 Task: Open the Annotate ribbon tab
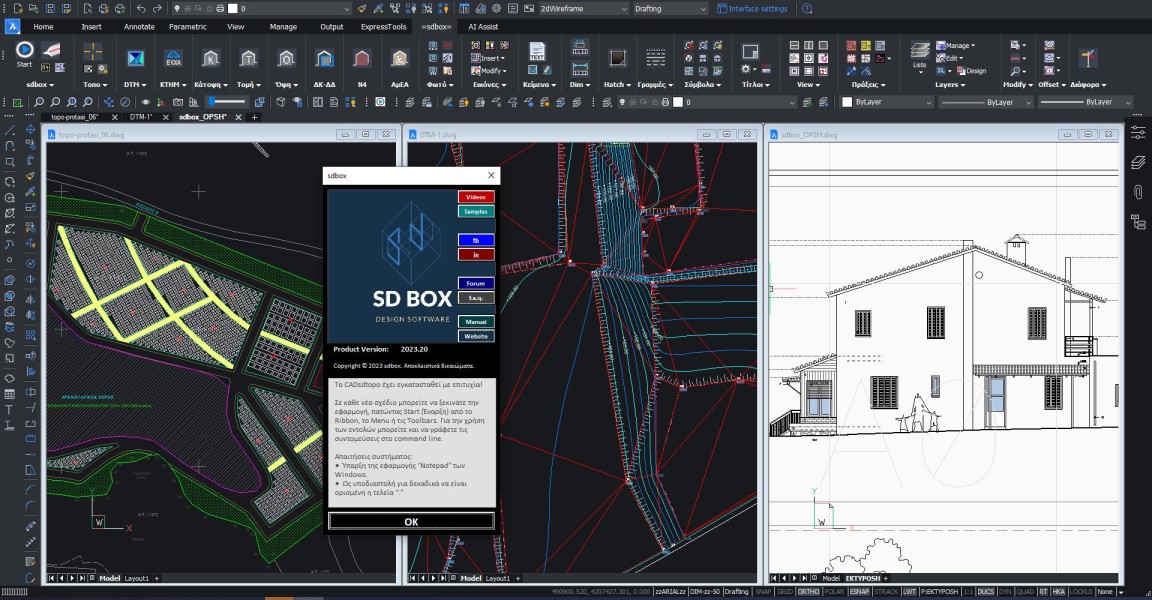click(x=139, y=26)
